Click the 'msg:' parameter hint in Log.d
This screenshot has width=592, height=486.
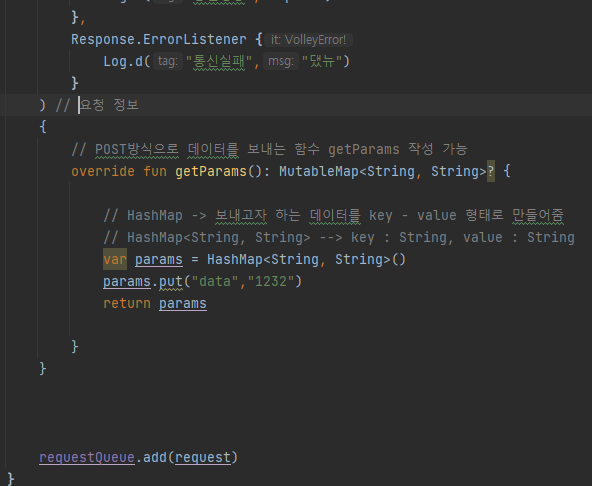(x=281, y=61)
